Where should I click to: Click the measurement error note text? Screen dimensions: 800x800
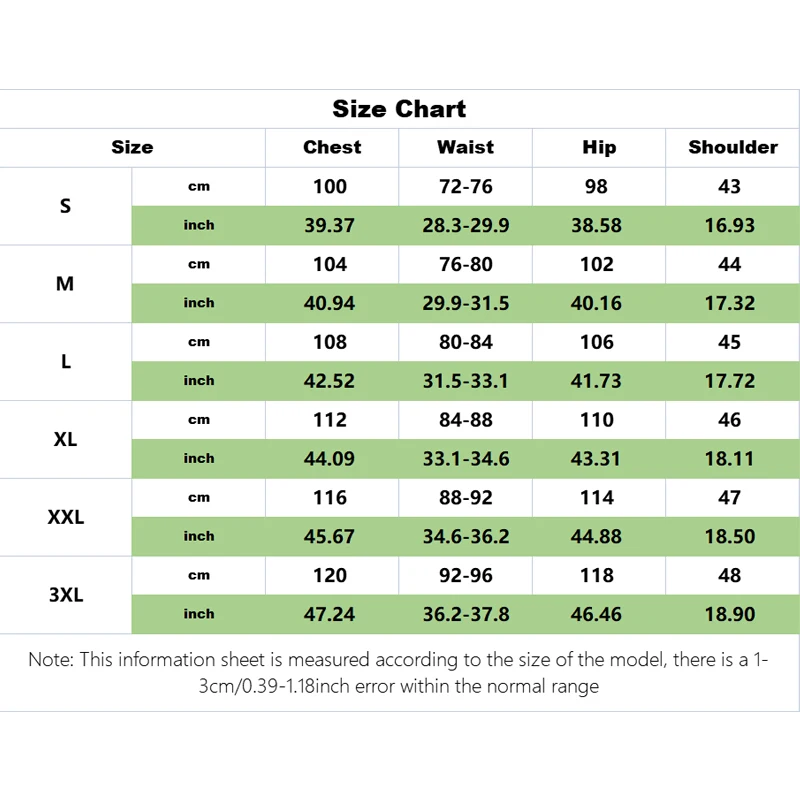click(399, 673)
